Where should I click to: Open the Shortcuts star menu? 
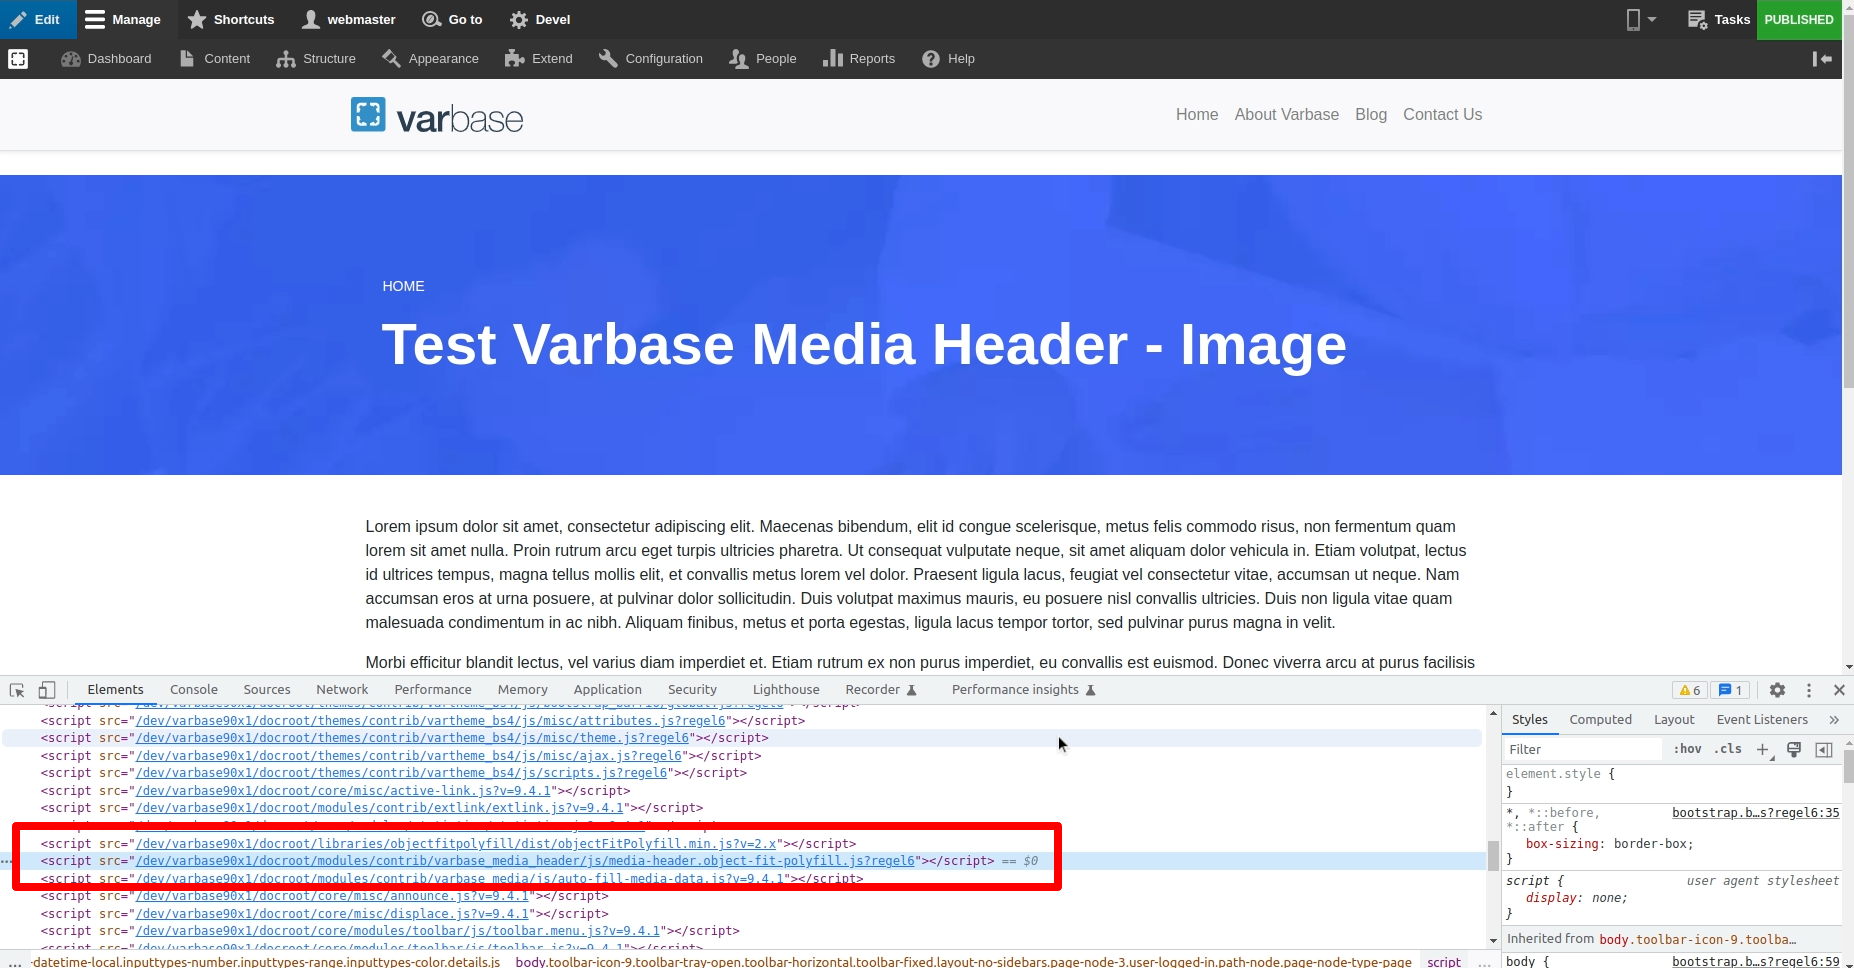coord(231,19)
